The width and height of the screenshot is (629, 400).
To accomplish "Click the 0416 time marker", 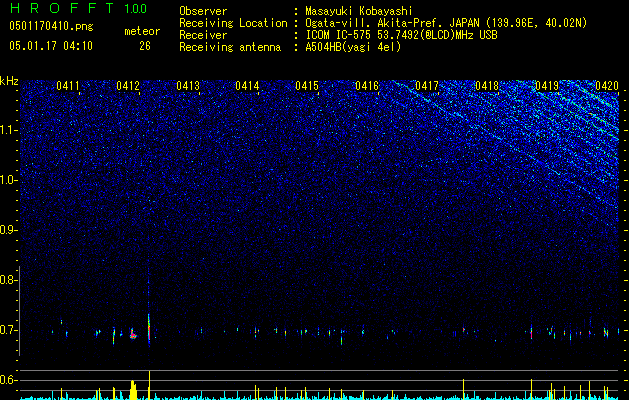I will click(367, 86).
